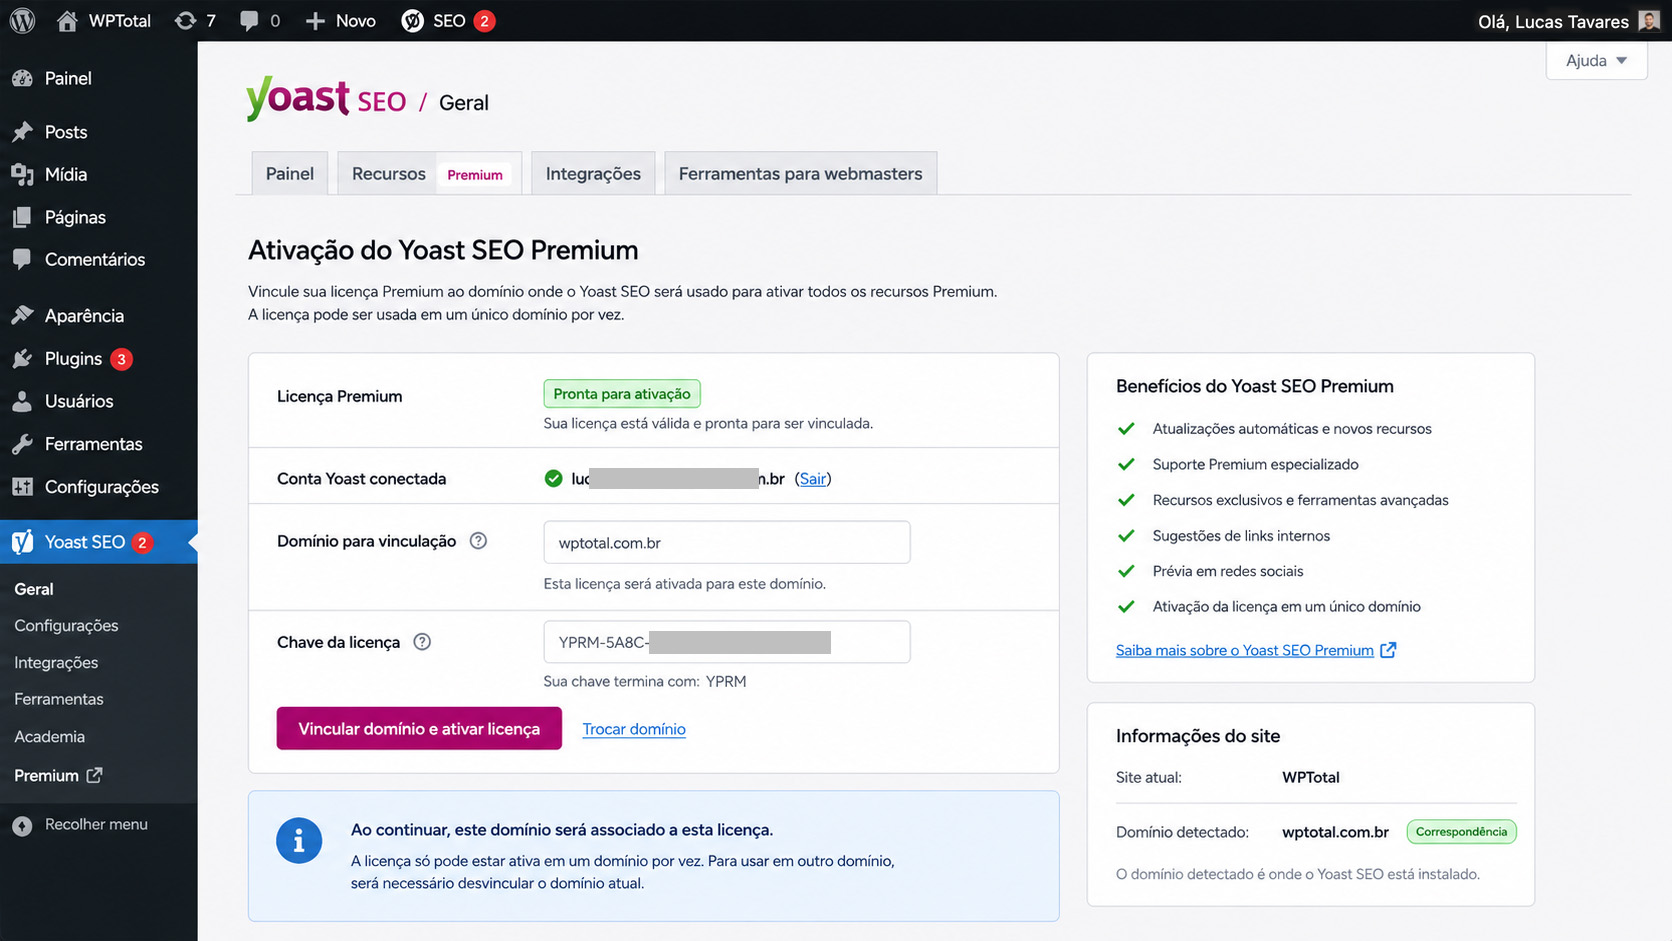The height and width of the screenshot is (941, 1672).
Task: Click 'Ativação do Yoast SEO Premium' heading
Action: [x=443, y=250]
